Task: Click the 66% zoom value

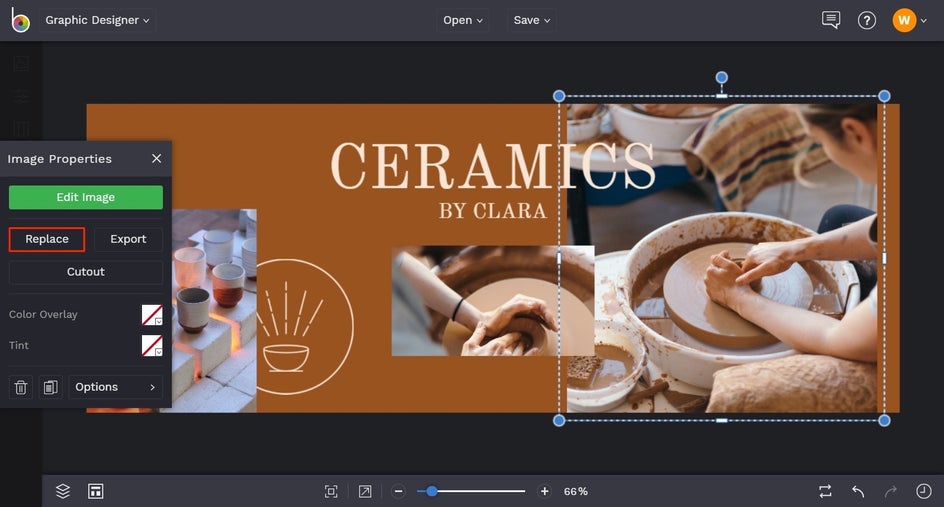Action: (x=576, y=491)
